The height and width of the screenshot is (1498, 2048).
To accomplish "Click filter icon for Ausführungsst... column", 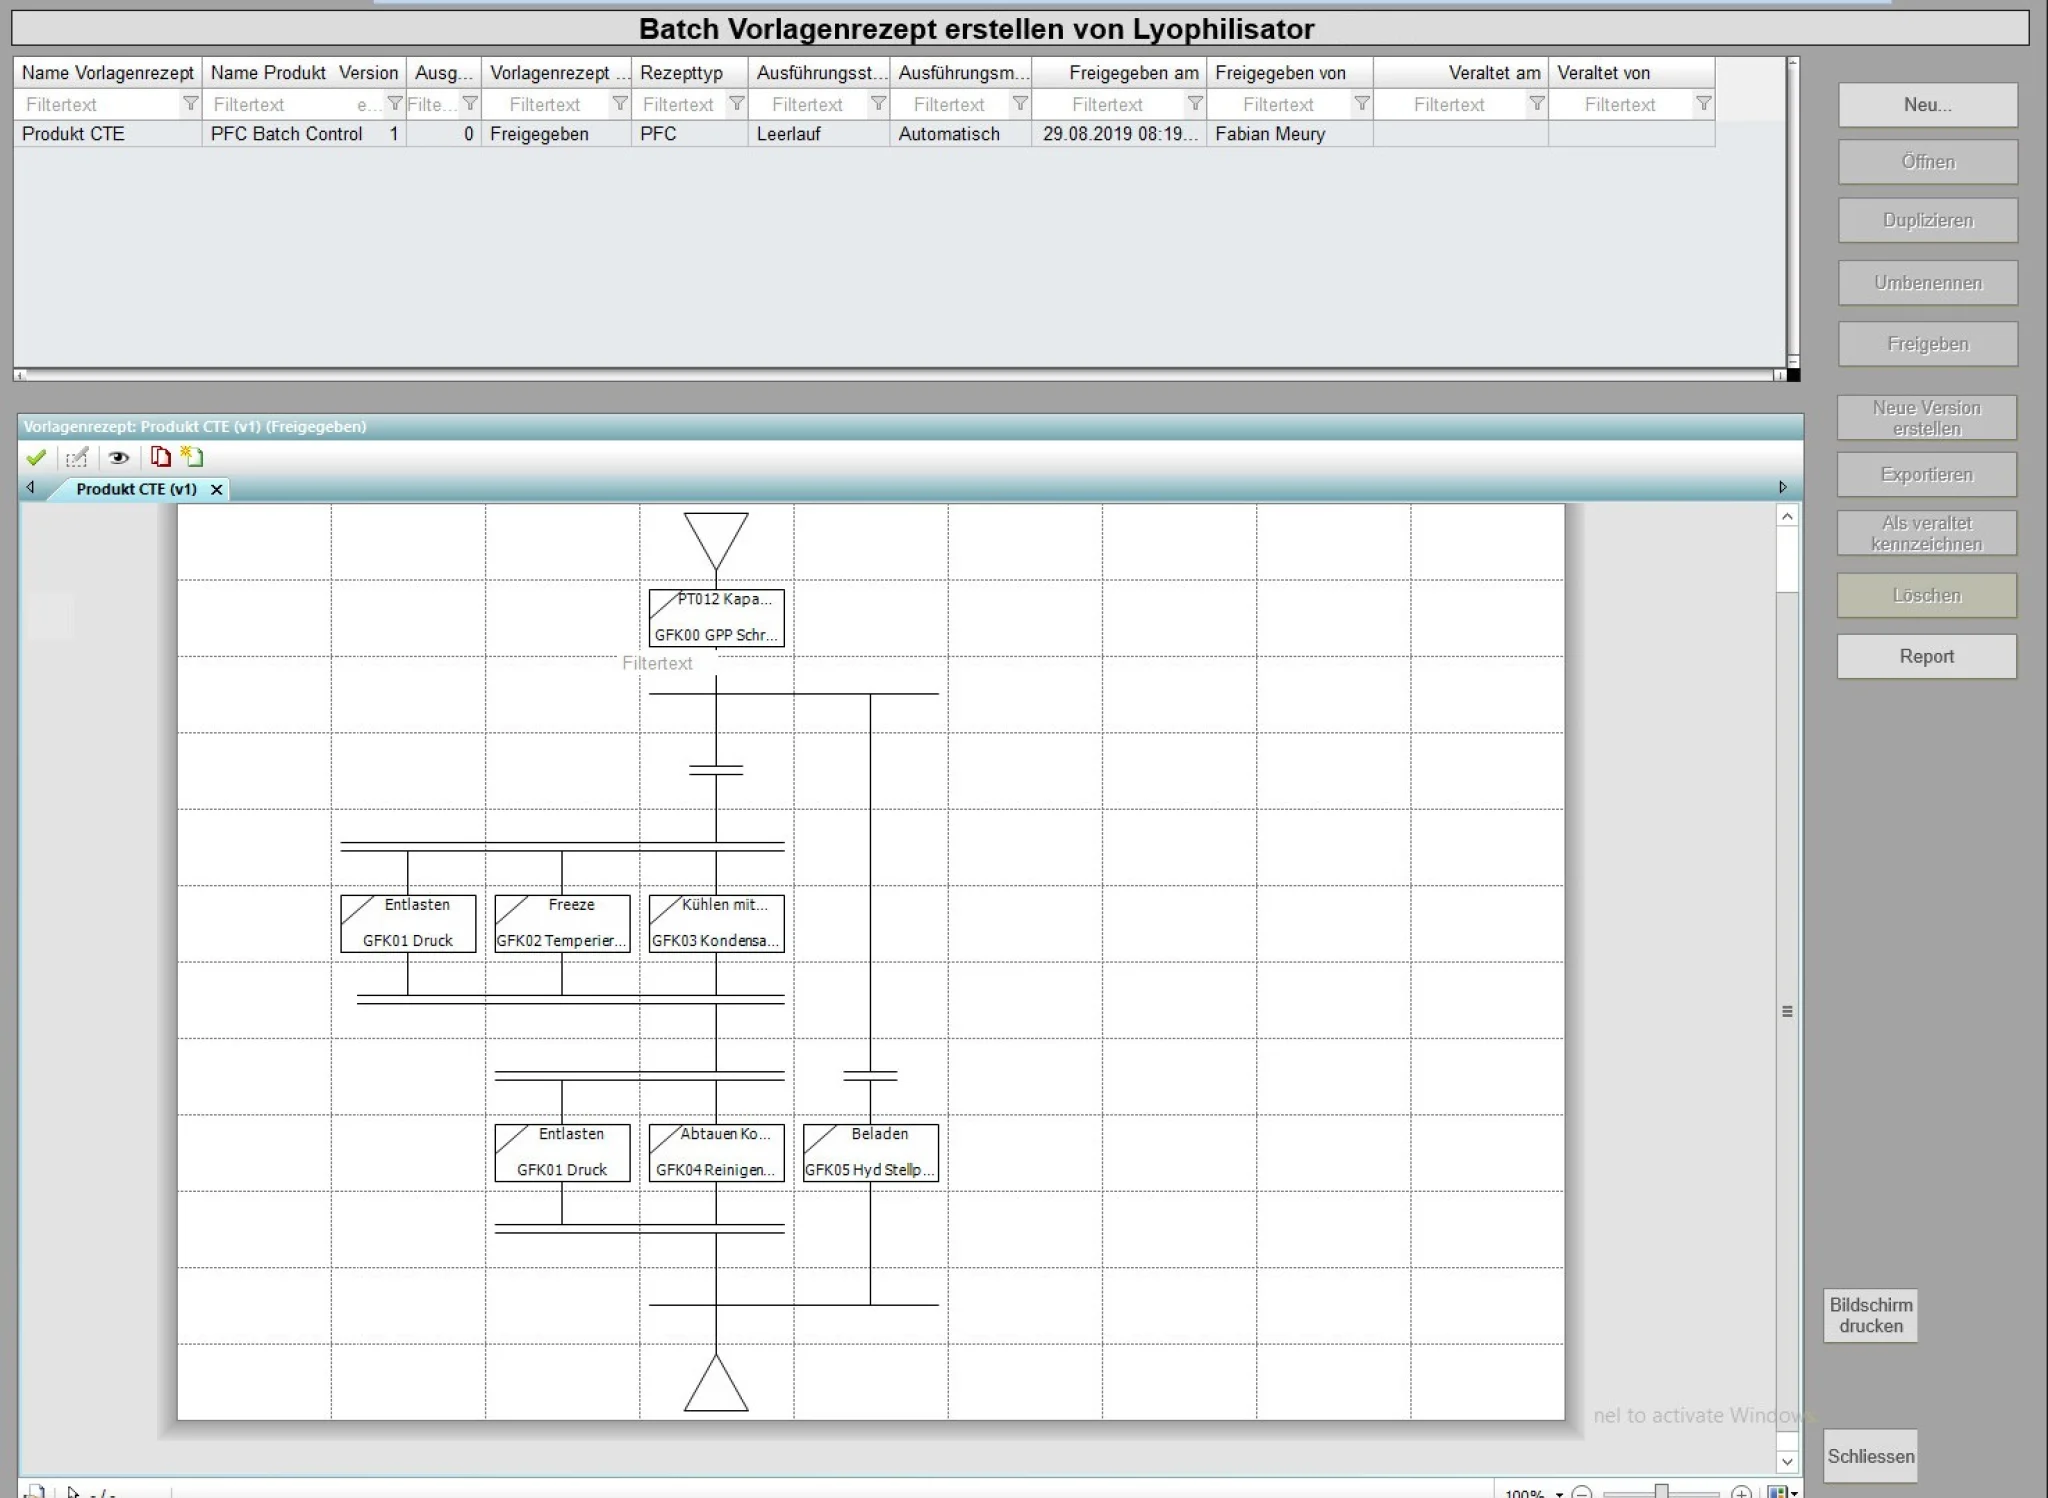I will (878, 104).
